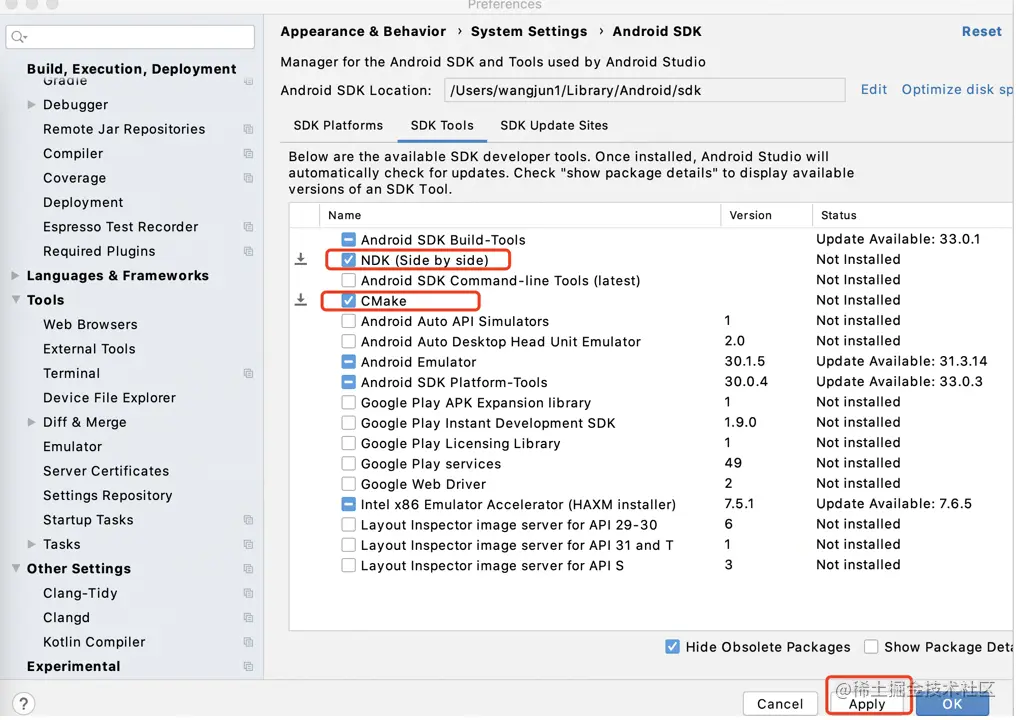Image resolution: width=1016 pixels, height=720 pixels.
Task: Open Web Browsers settings
Action: coord(90,324)
